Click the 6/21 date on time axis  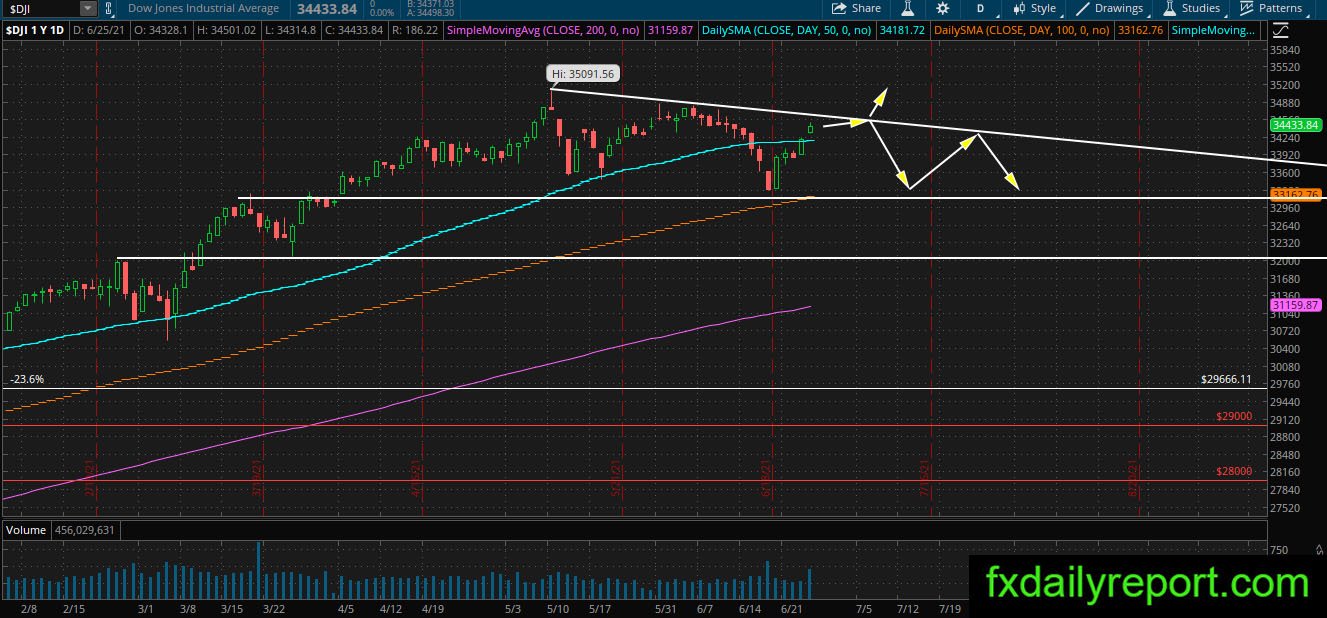coord(791,608)
